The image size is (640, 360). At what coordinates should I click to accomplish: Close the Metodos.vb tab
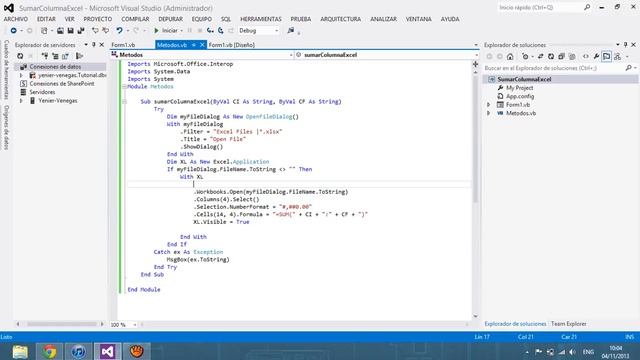click(202, 45)
